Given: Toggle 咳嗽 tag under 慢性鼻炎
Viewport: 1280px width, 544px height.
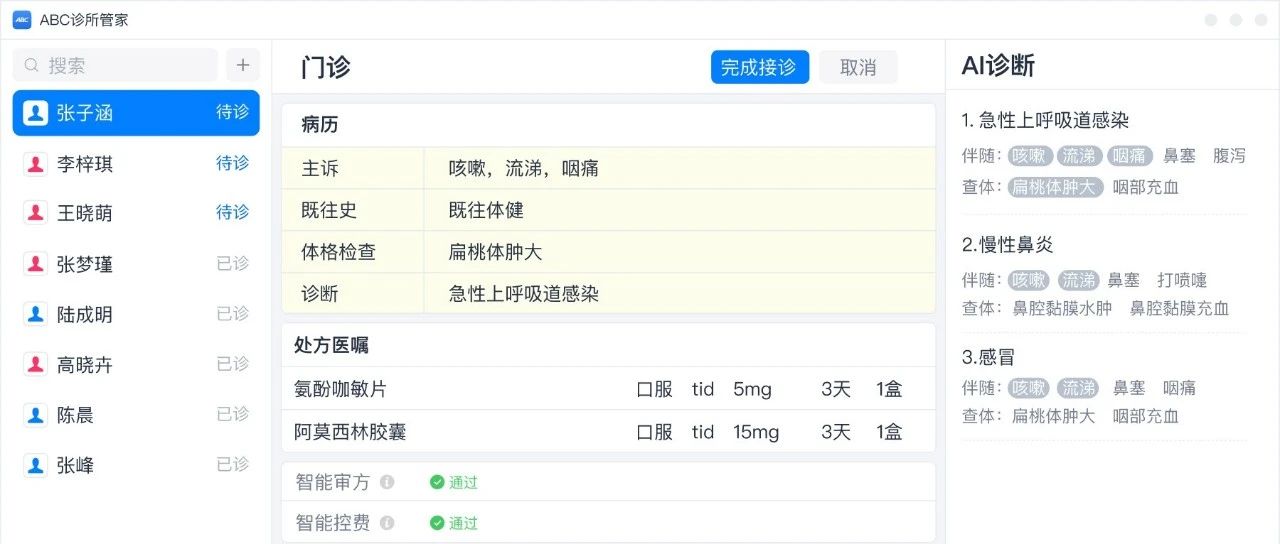Looking at the screenshot, I should (x=1030, y=280).
